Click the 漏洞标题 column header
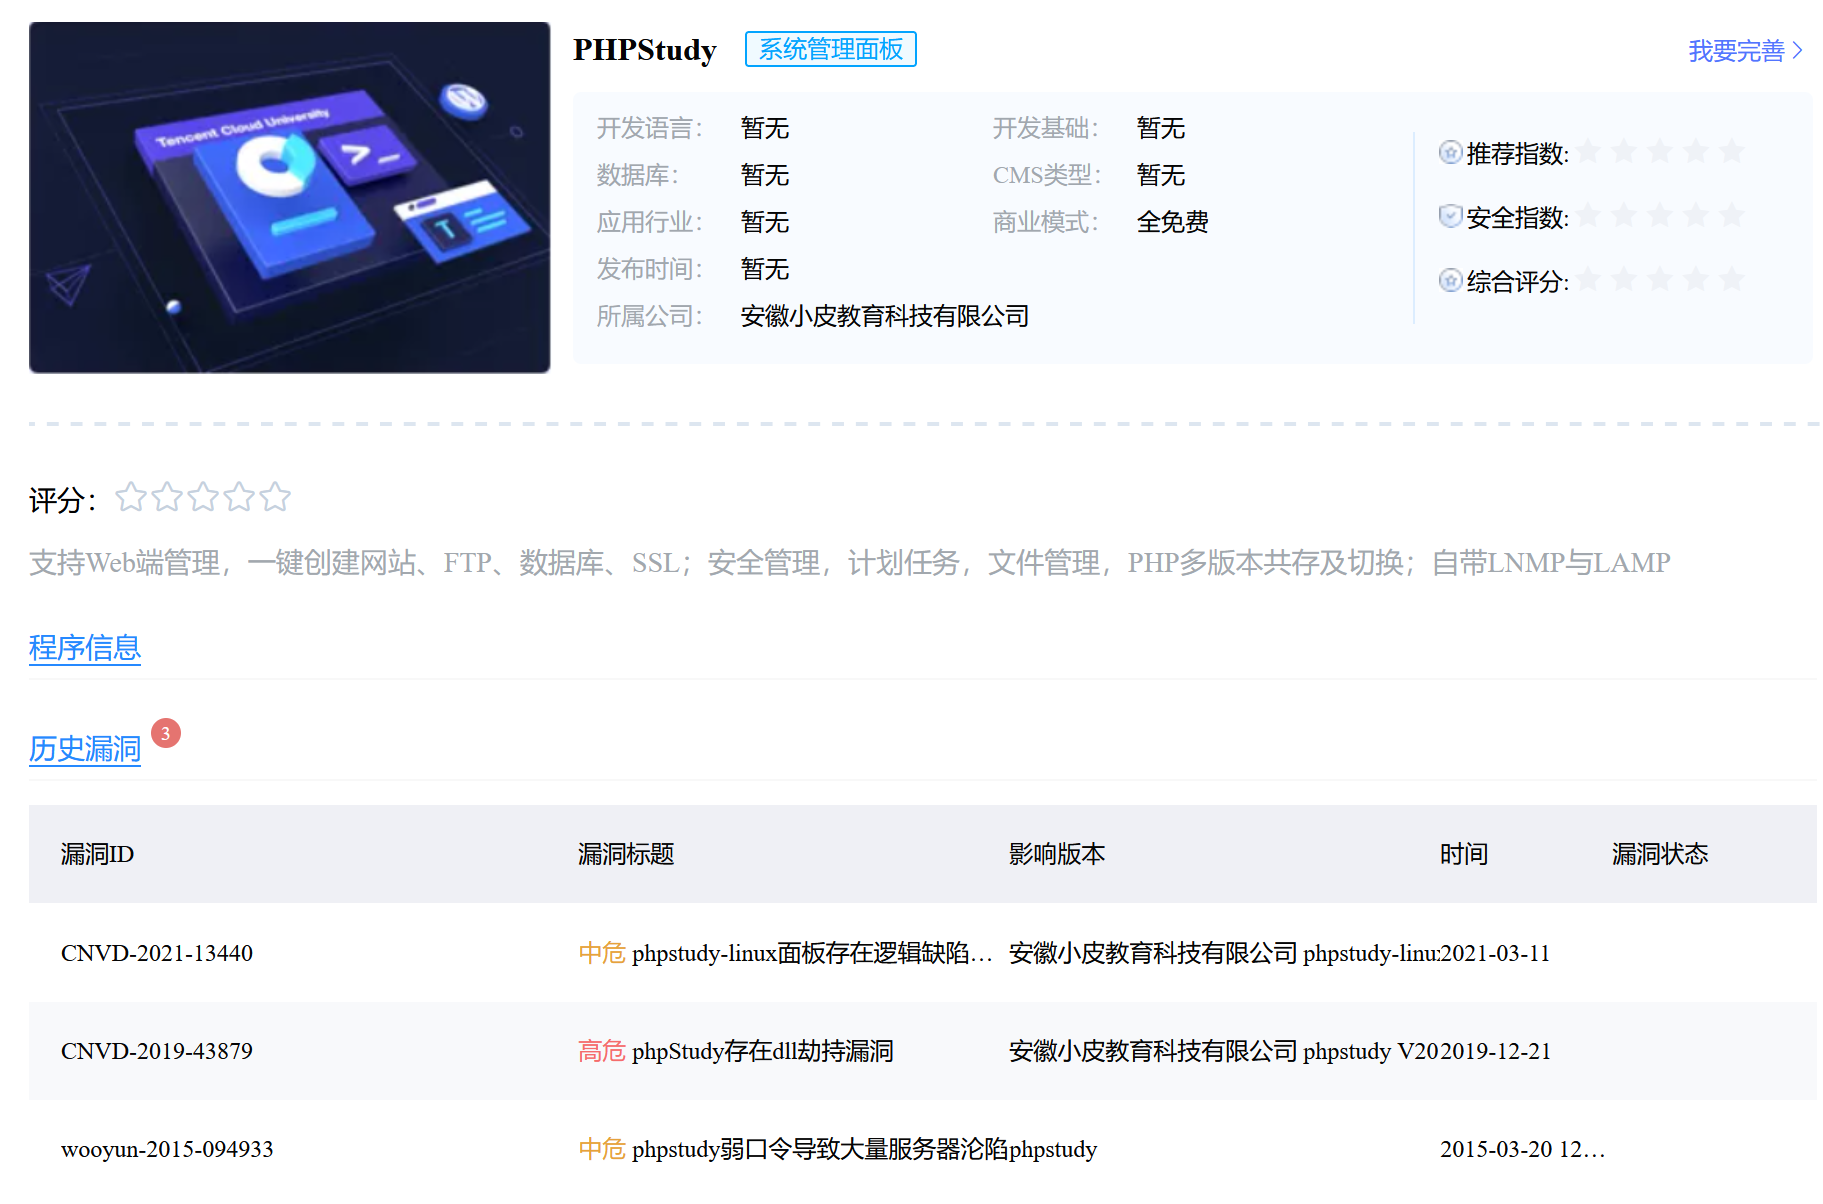Image resolution: width=1823 pixels, height=1204 pixels. 626,854
